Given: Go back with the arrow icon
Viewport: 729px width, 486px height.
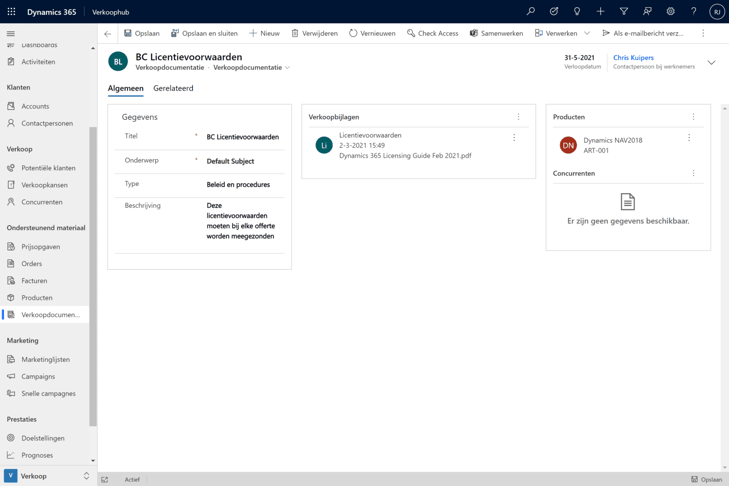Looking at the screenshot, I should (x=108, y=33).
